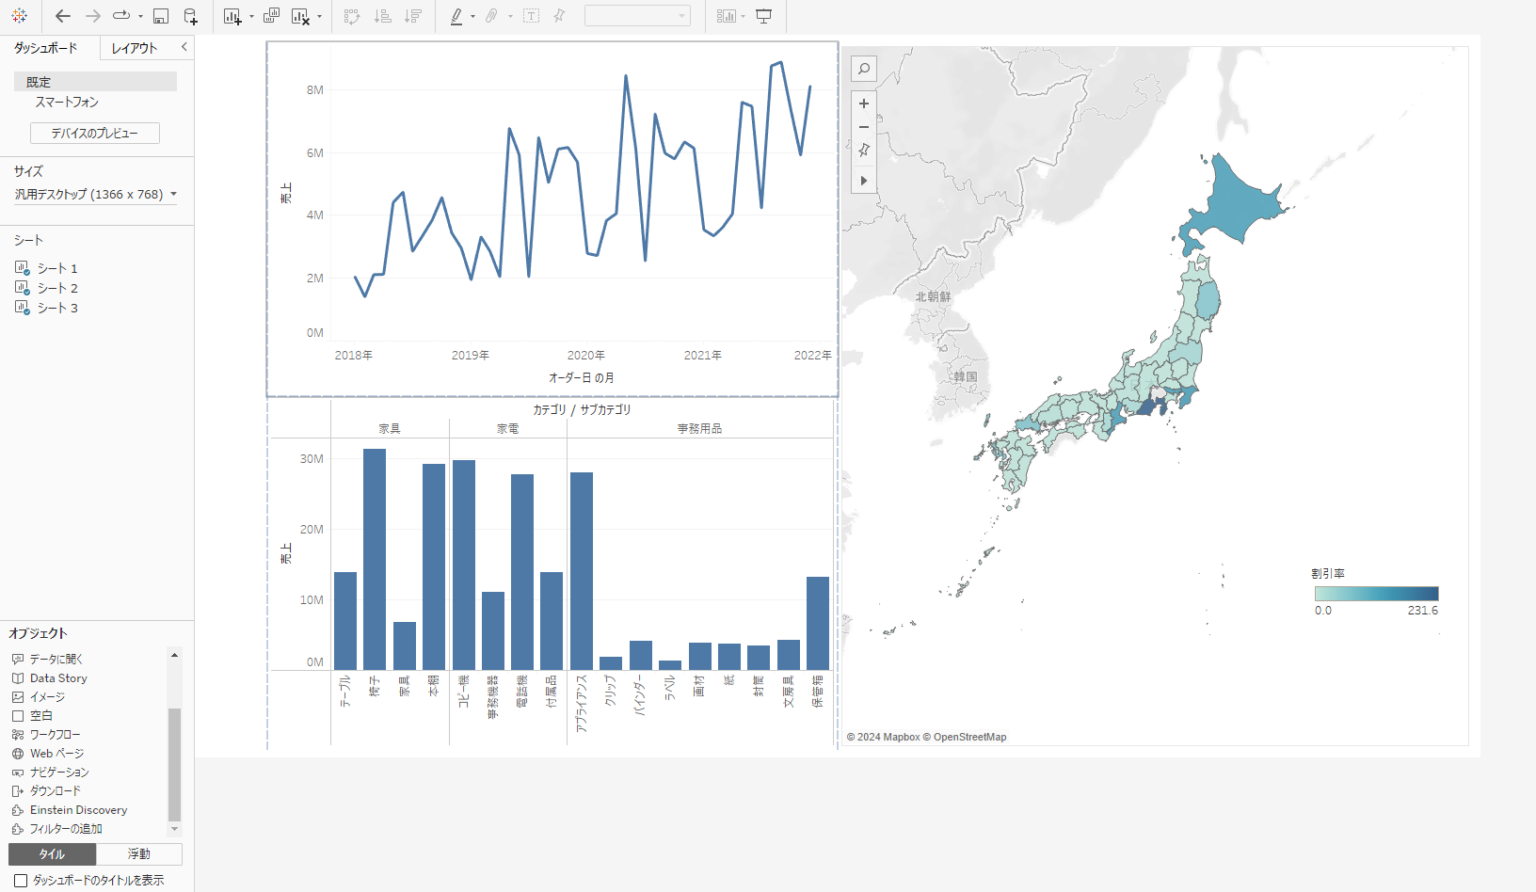Undo the last action
The height and width of the screenshot is (892, 1536).
tap(62, 15)
